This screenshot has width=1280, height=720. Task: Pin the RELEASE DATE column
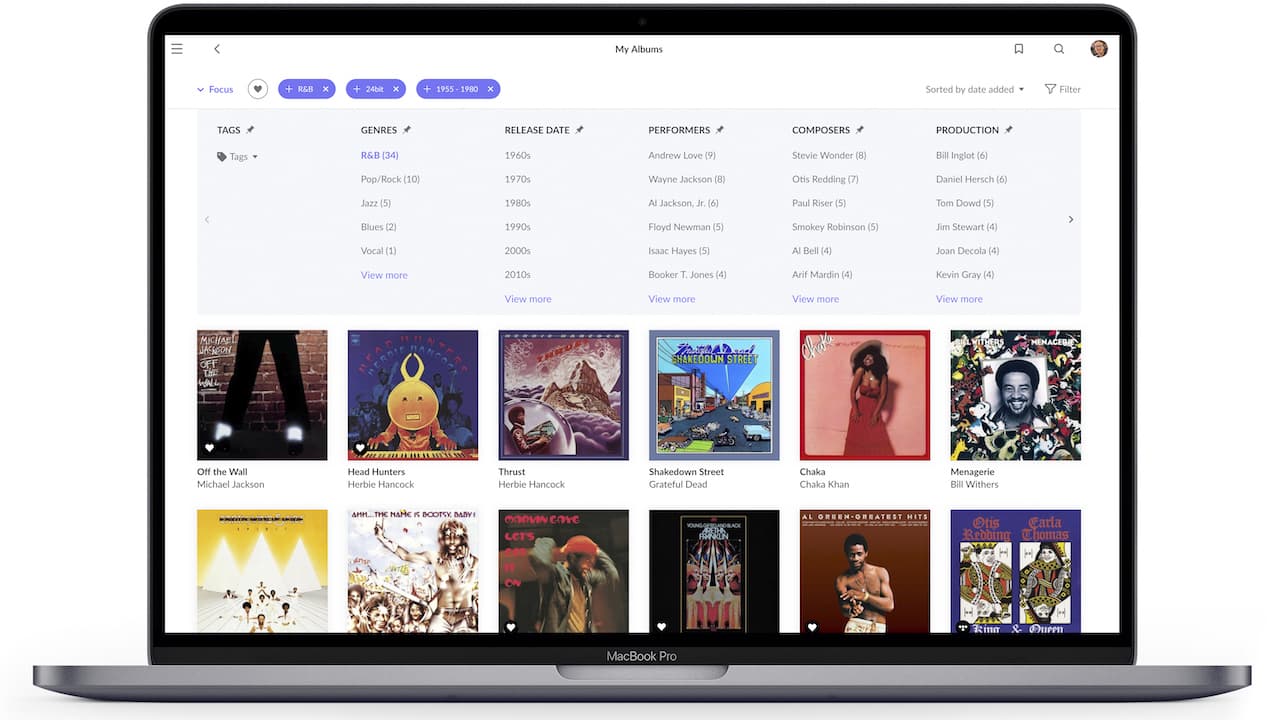[580, 130]
